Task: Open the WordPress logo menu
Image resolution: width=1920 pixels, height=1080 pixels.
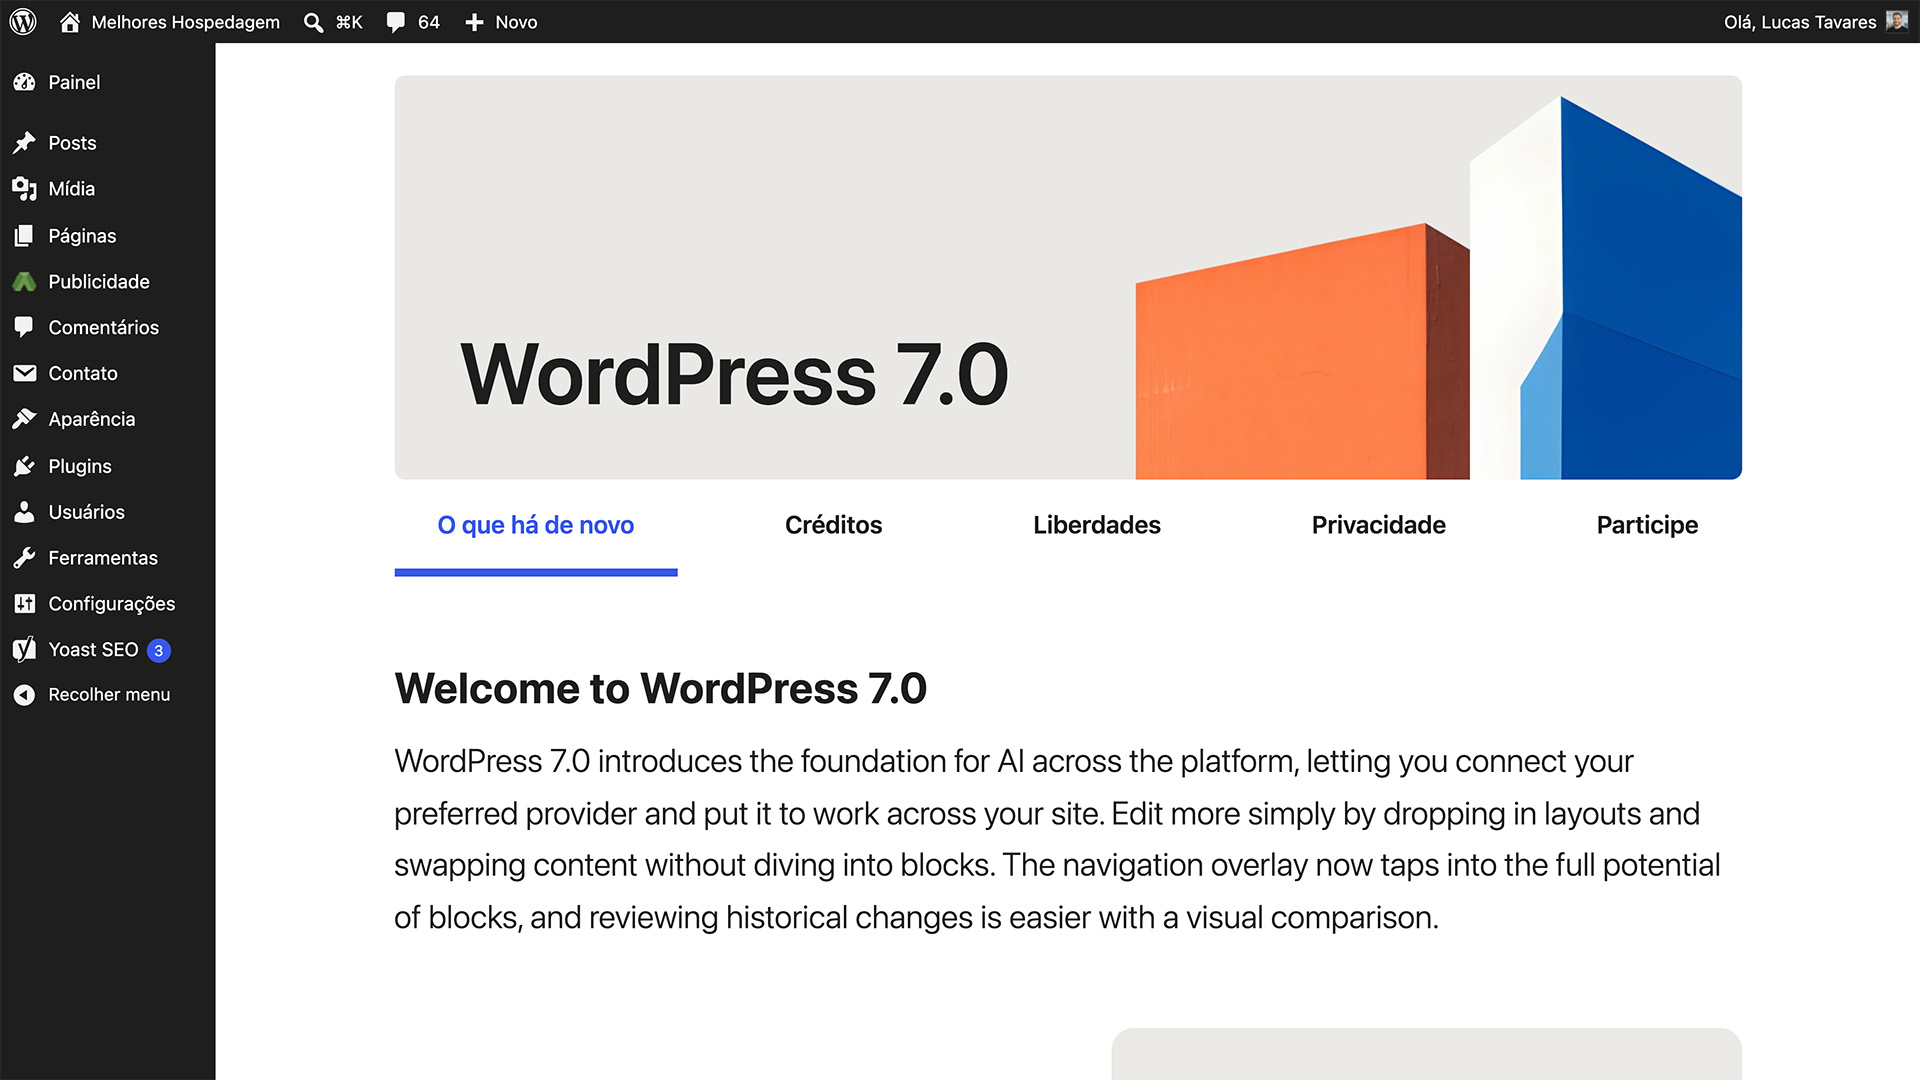Action: [23, 21]
